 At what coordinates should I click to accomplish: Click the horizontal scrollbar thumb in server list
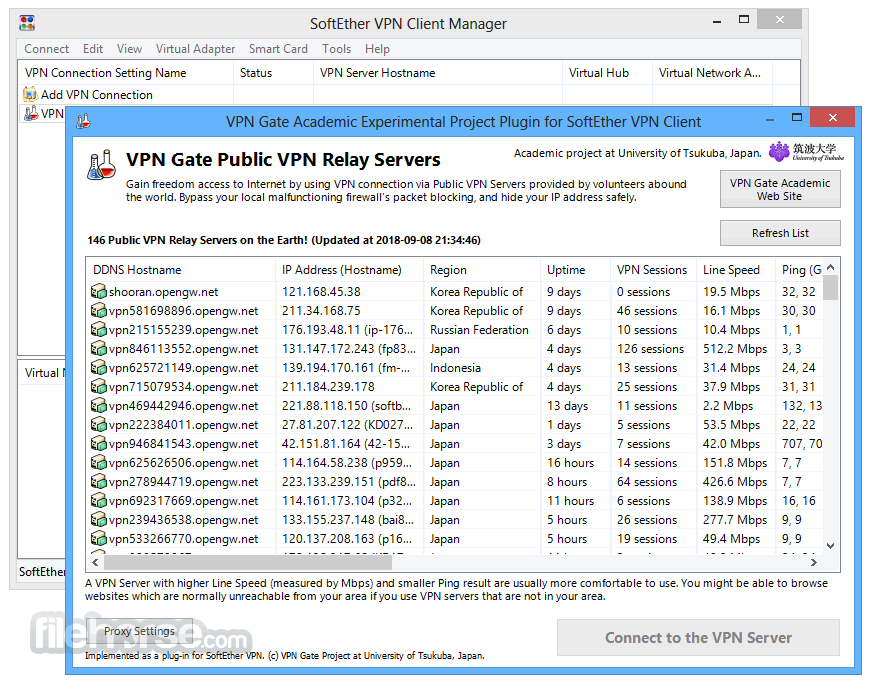click(248, 563)
